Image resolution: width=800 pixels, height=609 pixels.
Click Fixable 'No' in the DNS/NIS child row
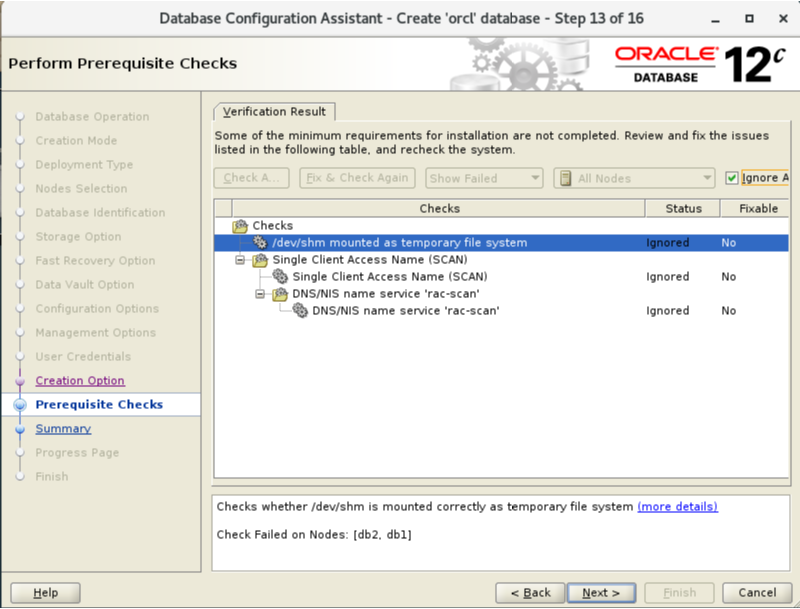(729, 311)
